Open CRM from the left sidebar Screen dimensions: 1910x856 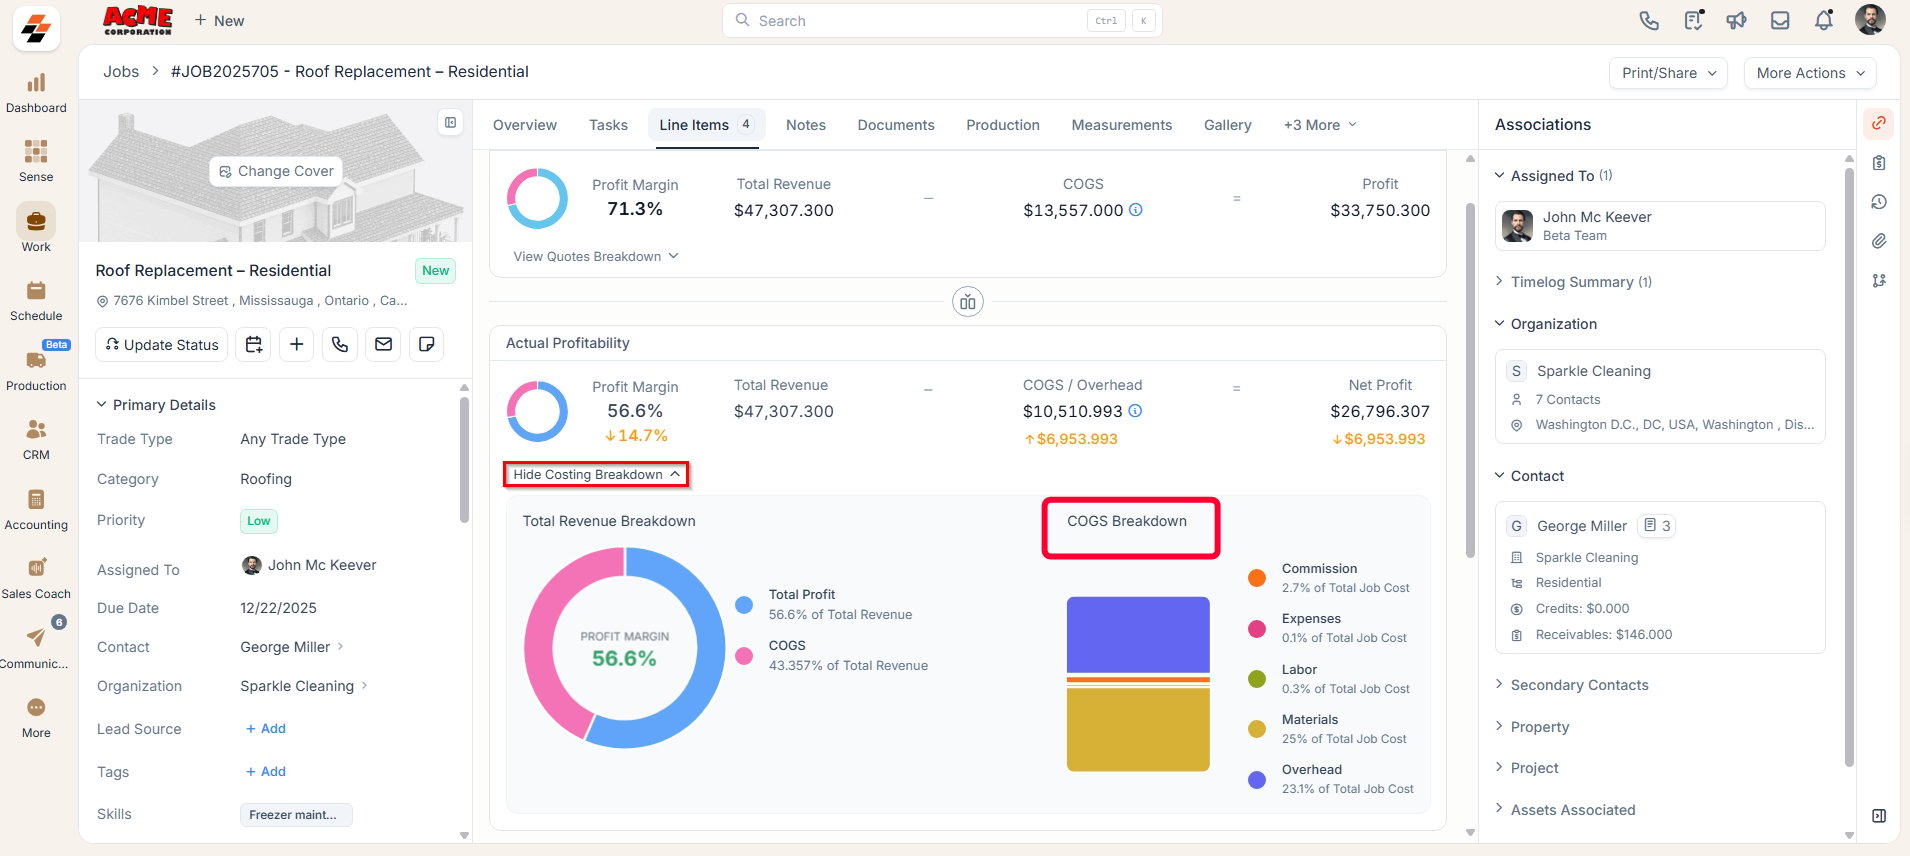tap(36, 440)
